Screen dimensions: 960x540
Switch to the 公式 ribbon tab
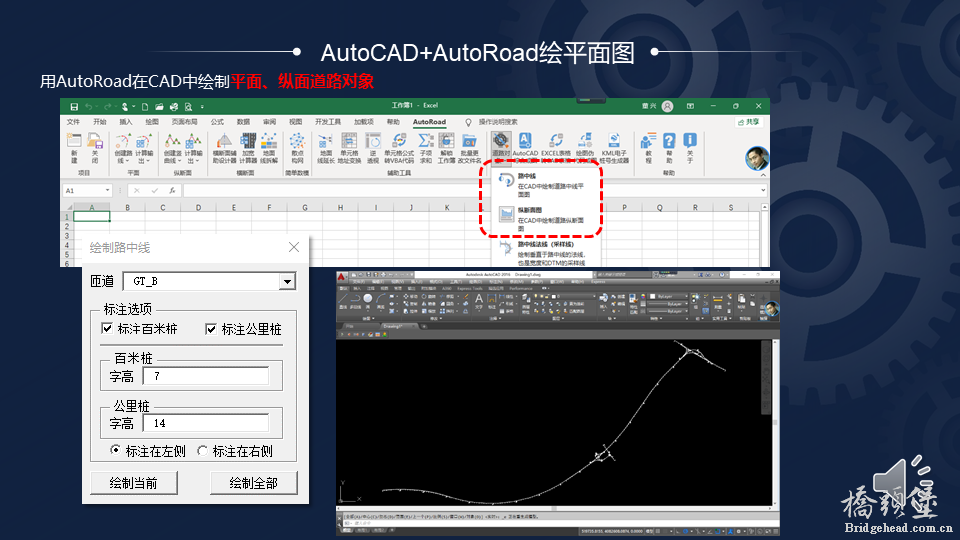(217, 122)
